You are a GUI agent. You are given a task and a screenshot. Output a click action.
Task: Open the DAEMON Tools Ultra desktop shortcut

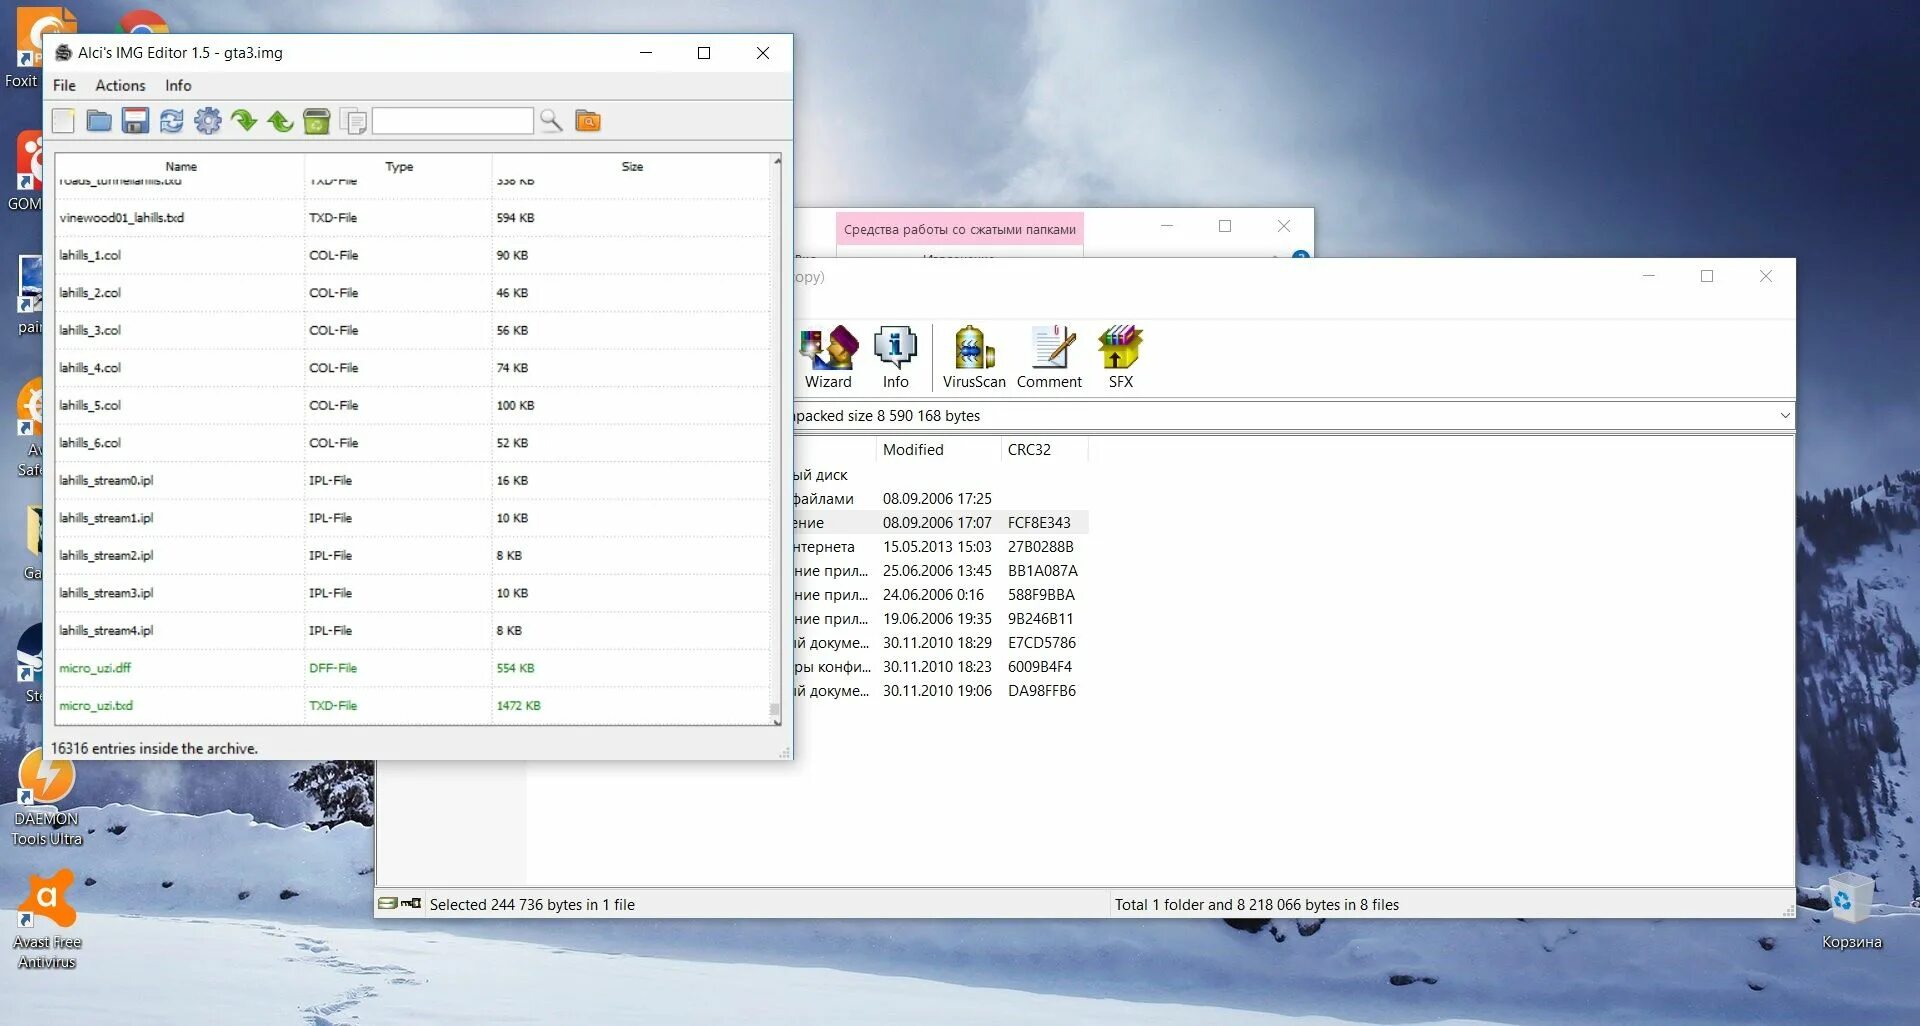[46, 797]
